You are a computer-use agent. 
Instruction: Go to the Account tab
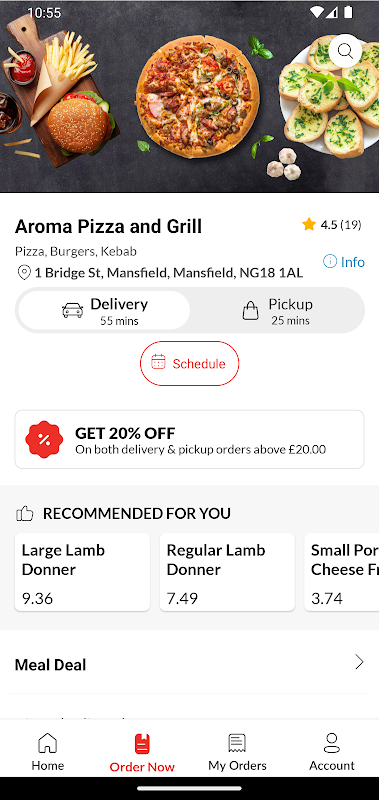[x=332, y=752]
